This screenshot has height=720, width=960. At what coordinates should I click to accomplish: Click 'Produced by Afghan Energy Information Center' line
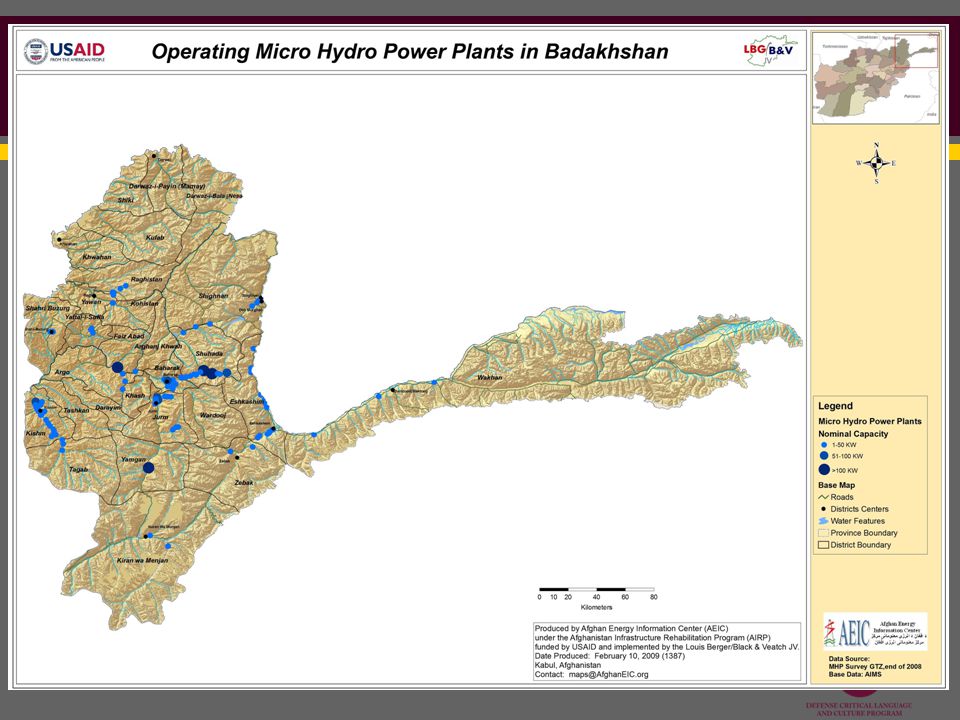click(631, 628)
